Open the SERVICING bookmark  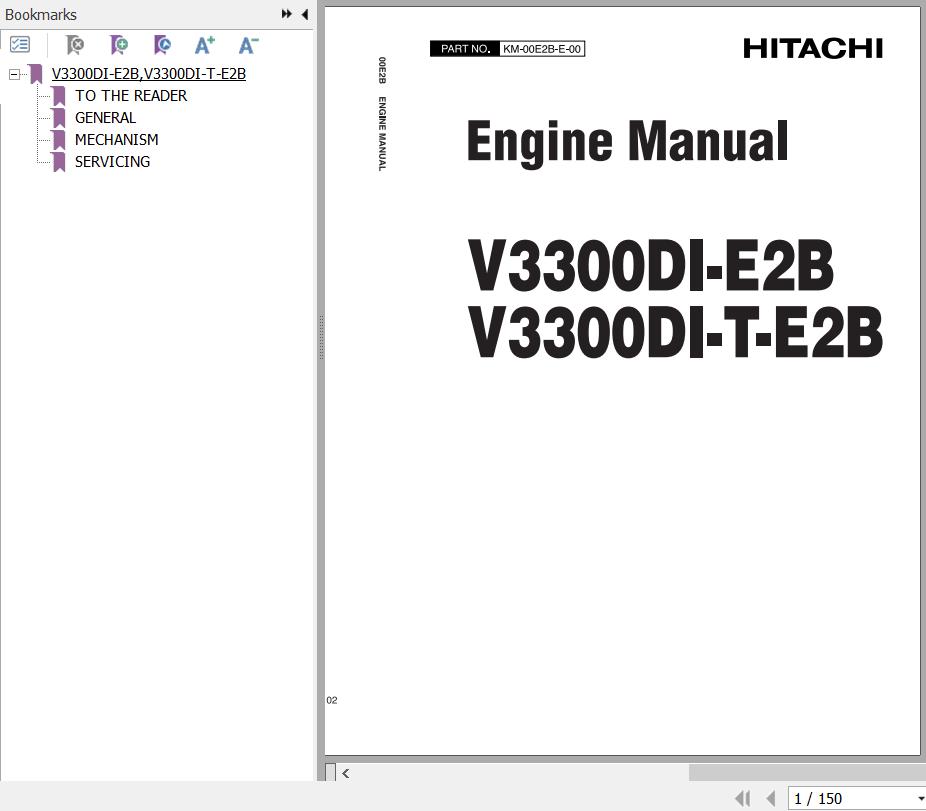[x=112, y=162]
